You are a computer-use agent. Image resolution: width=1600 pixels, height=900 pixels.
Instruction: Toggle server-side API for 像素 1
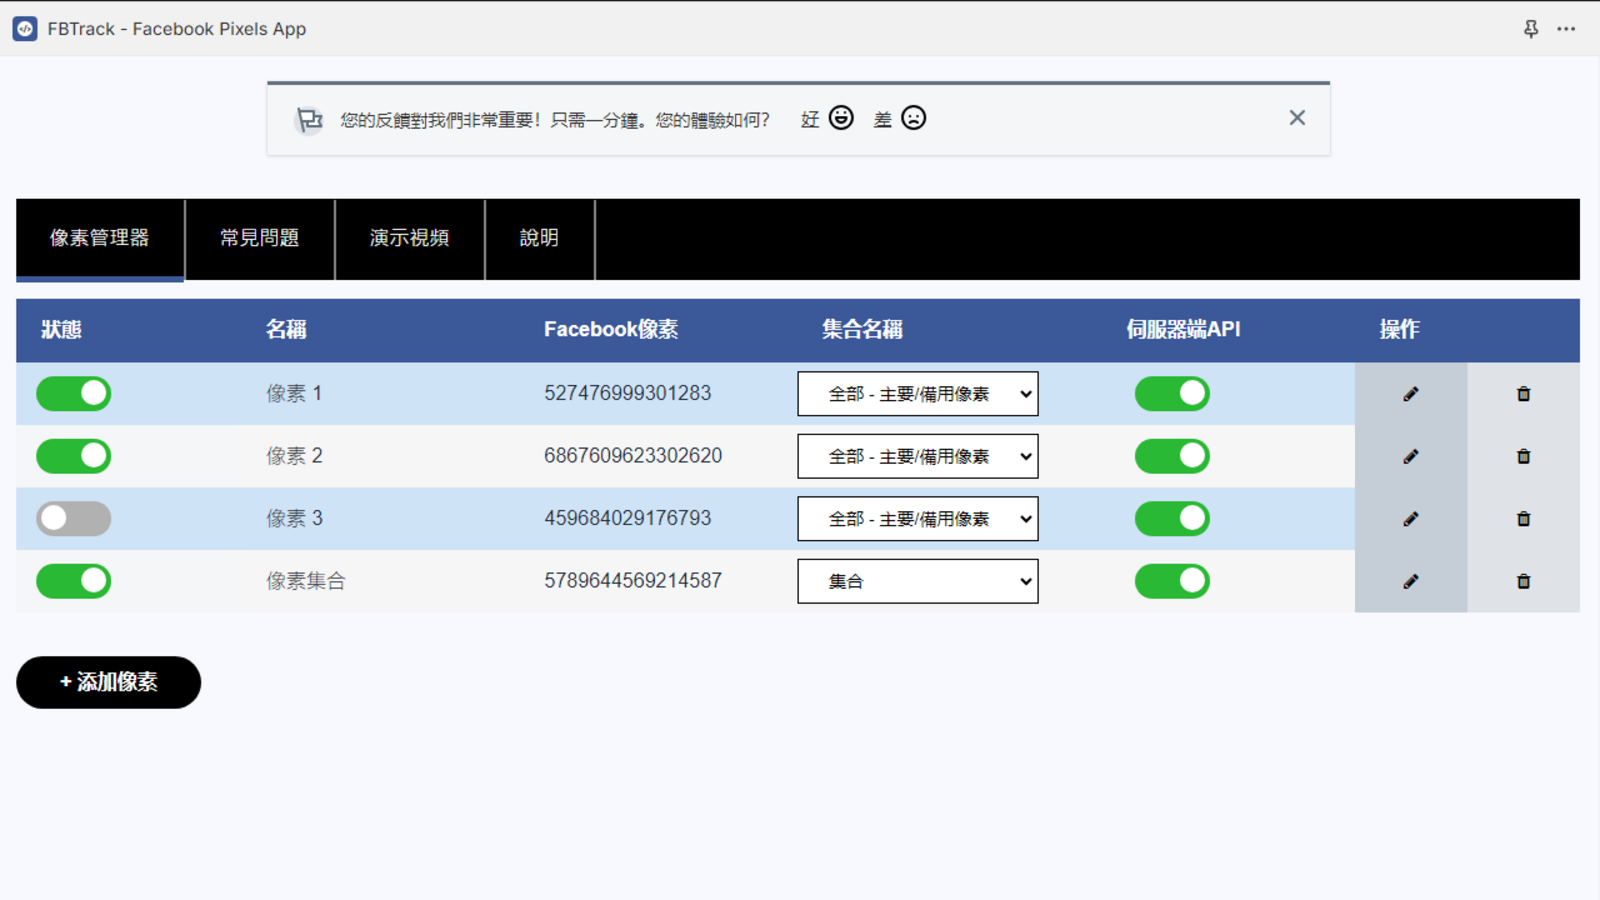point(1172,394)
